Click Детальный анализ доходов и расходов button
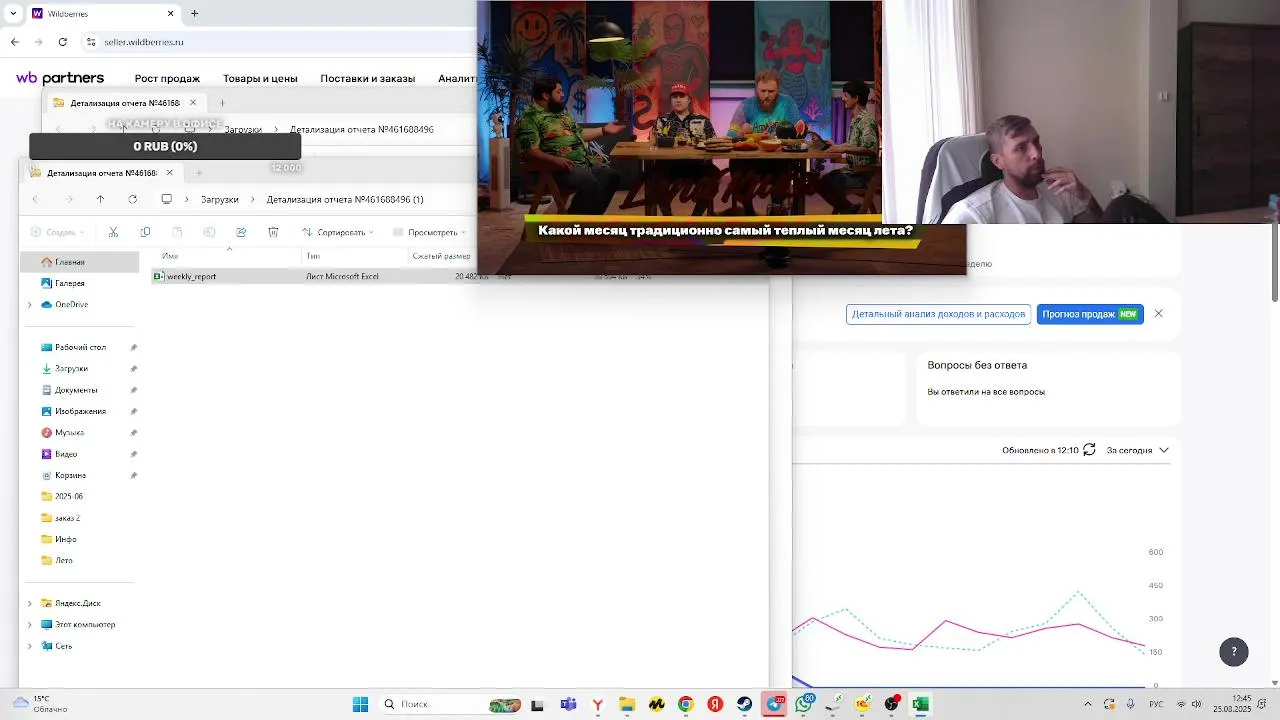Screen dimensions: 1280x720 coord(938,314)
